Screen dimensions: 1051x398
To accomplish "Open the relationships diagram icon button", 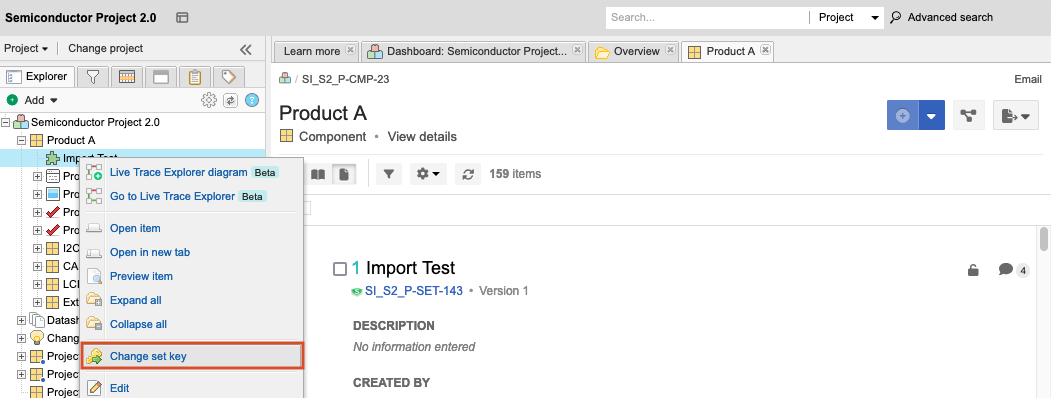I will (x=969, y=115).
